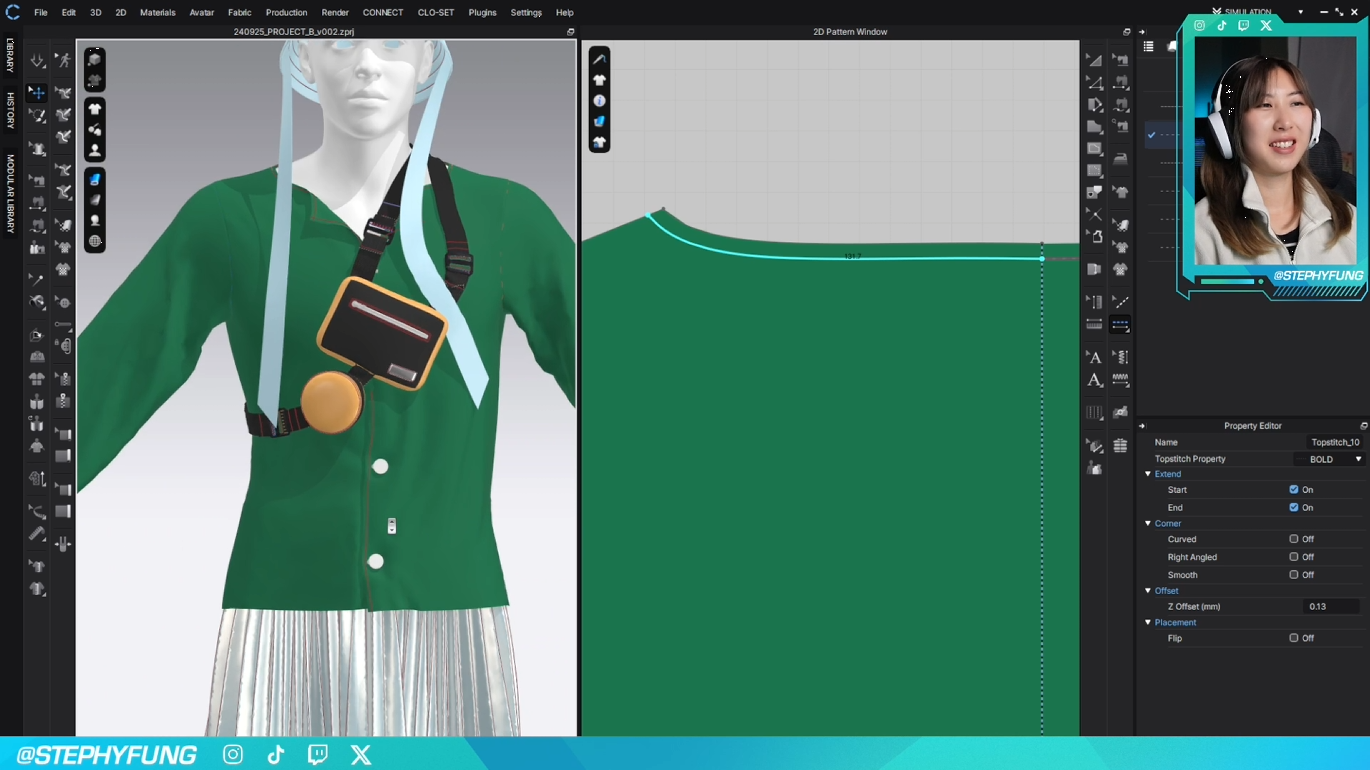Open Twitch icon in bottom banner
Viewport: 1370px width, 770px height.
pos(318,755)
